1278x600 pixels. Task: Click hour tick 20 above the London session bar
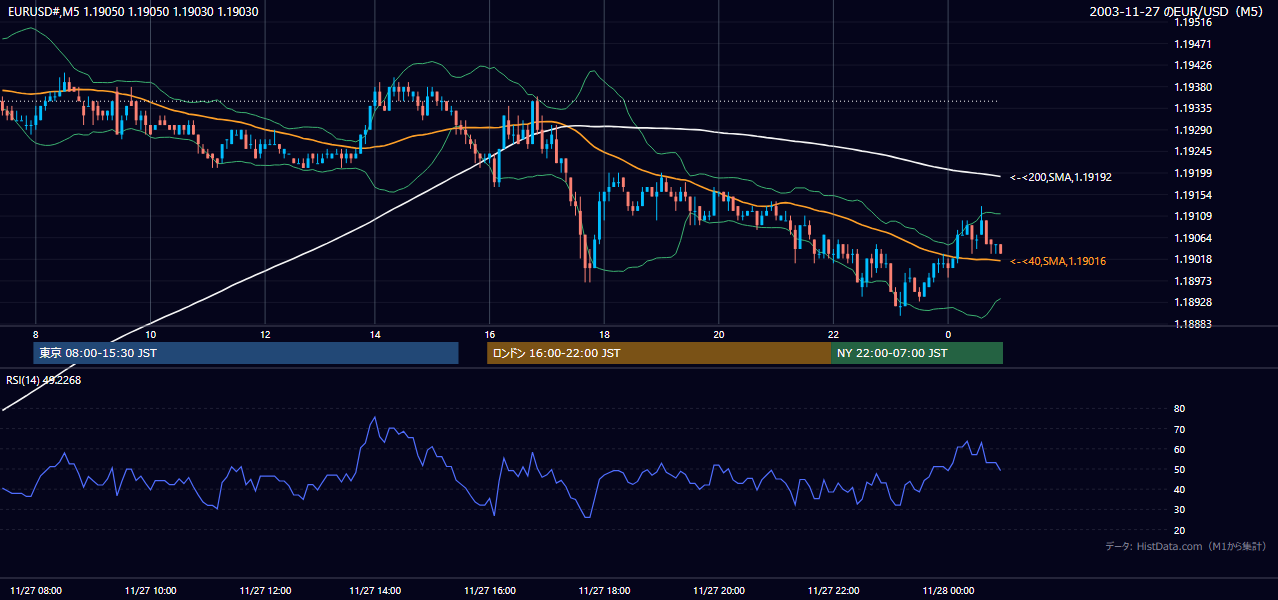pos(719,334)
